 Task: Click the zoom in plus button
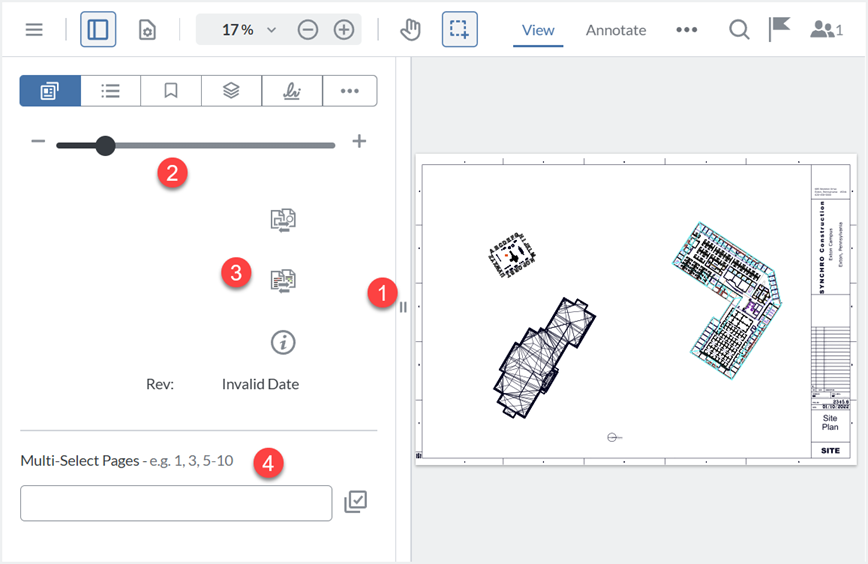344,30
